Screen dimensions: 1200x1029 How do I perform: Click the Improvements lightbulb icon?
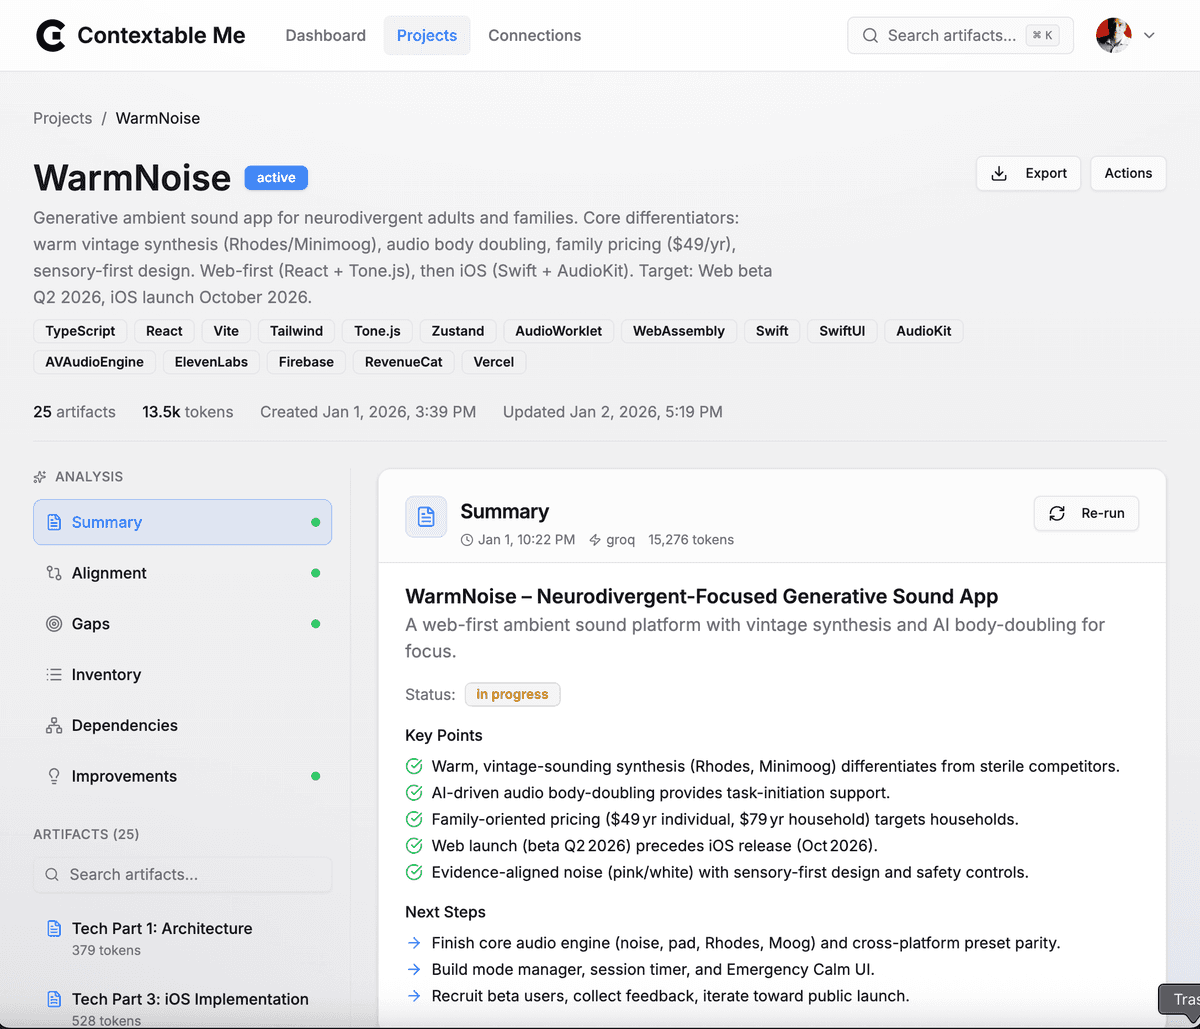[55, 776]
